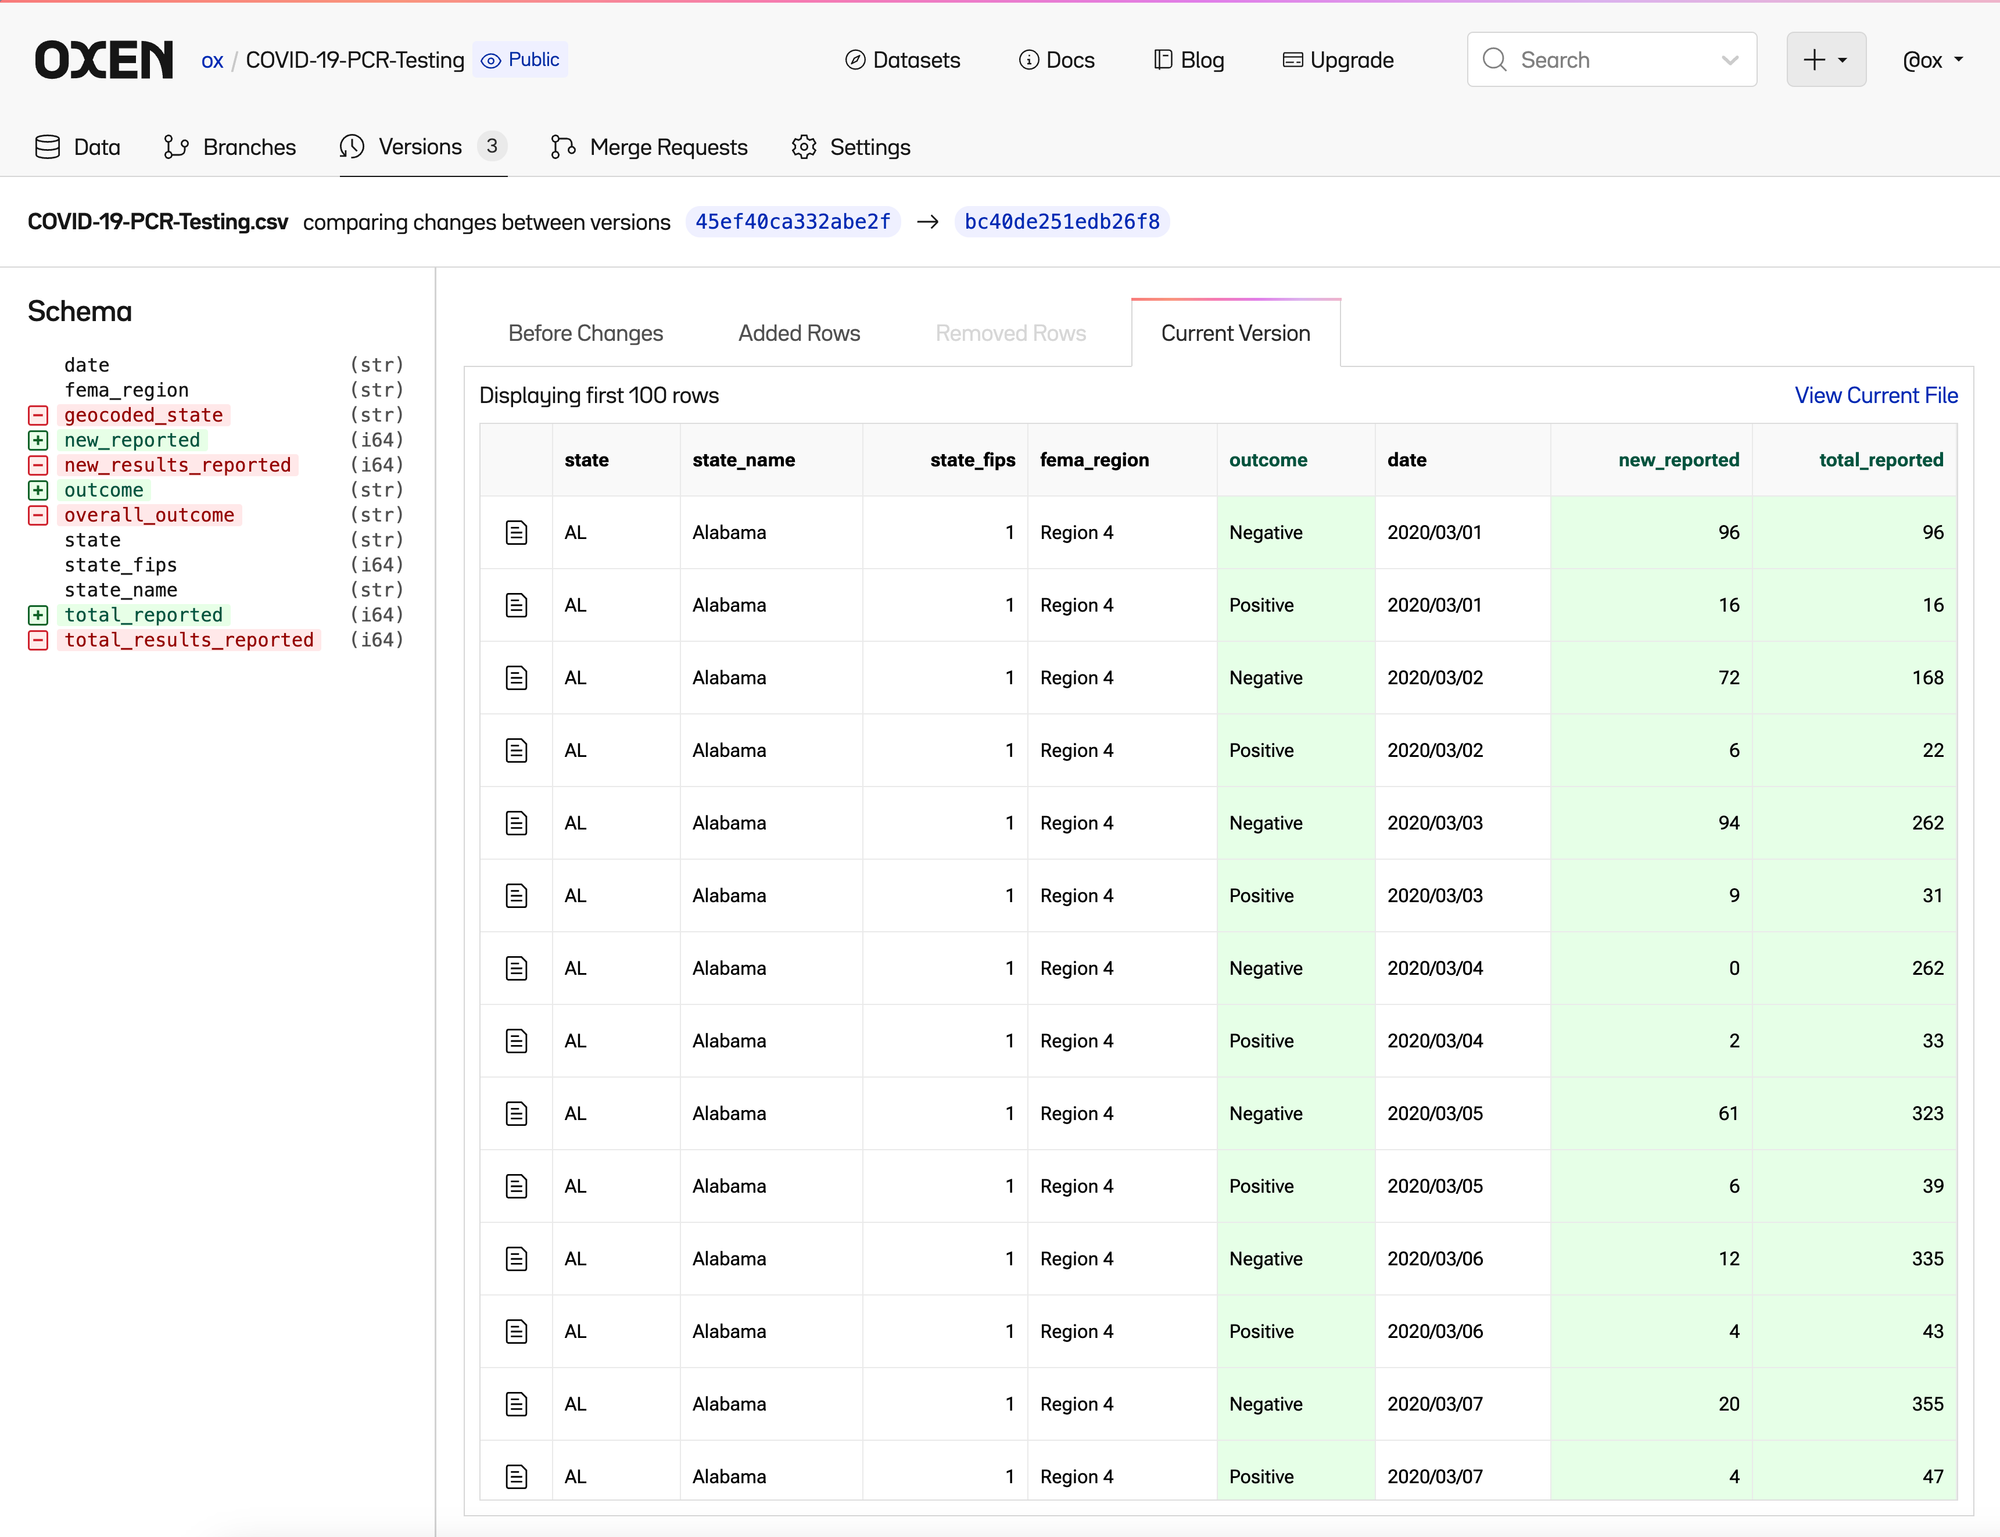Open row document icon for first Alabama row
This screenshot has height=1537, width=2000.
click(516, 532)
